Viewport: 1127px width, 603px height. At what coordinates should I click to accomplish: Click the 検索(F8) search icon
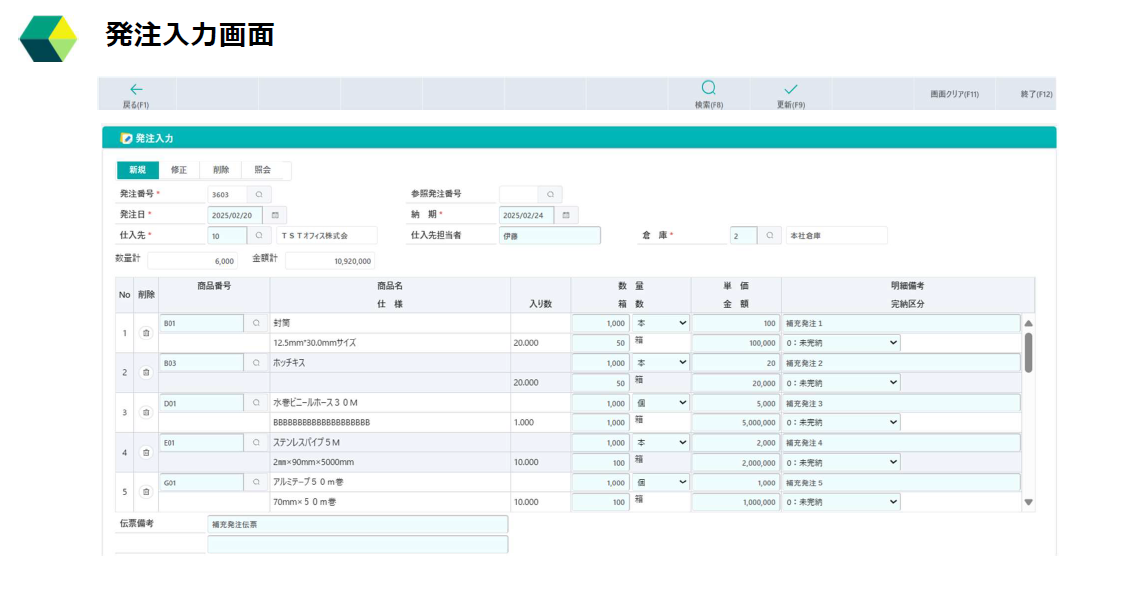click(707, 90)
